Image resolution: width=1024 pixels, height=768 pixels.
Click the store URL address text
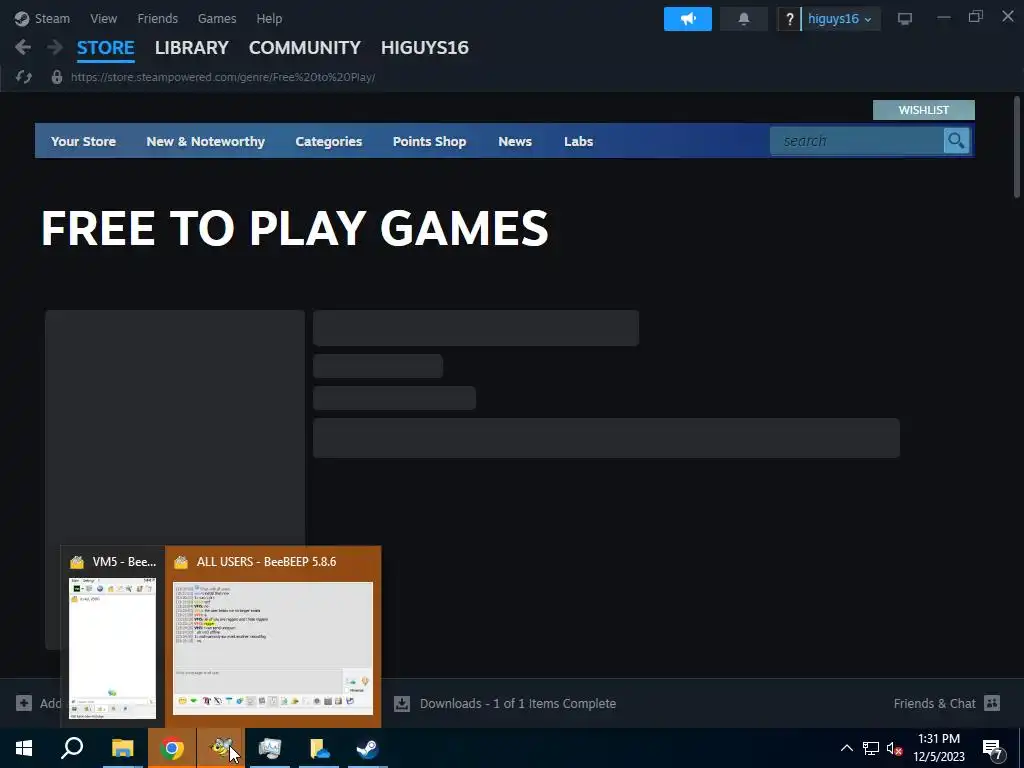(x=223, y=77)
